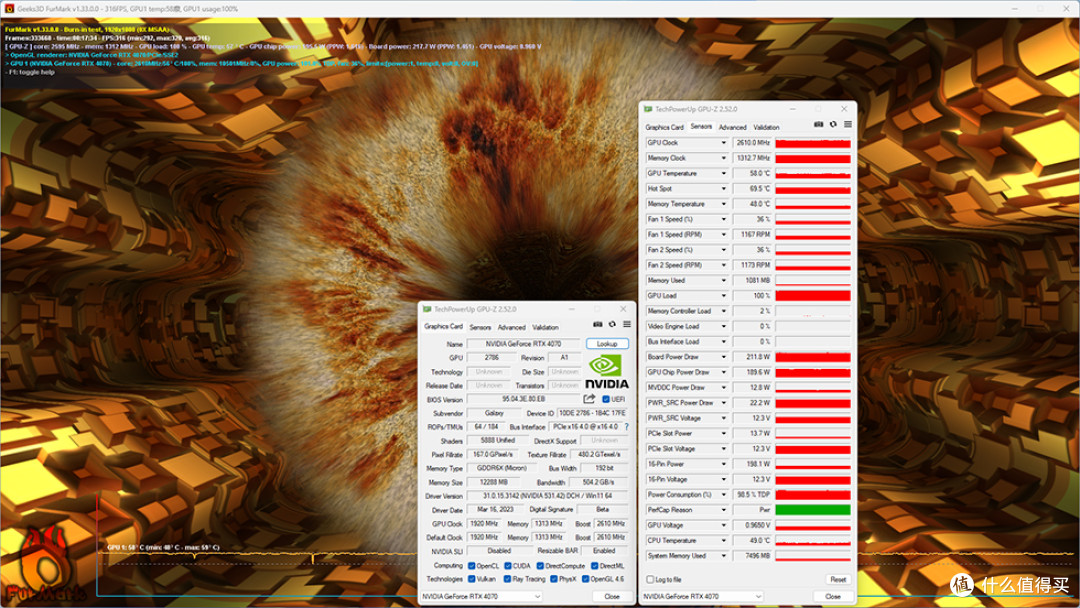Click the GPU-Z title icon in Graphics Card window
Screen dimensions: 1080x608
click(426, 309)
